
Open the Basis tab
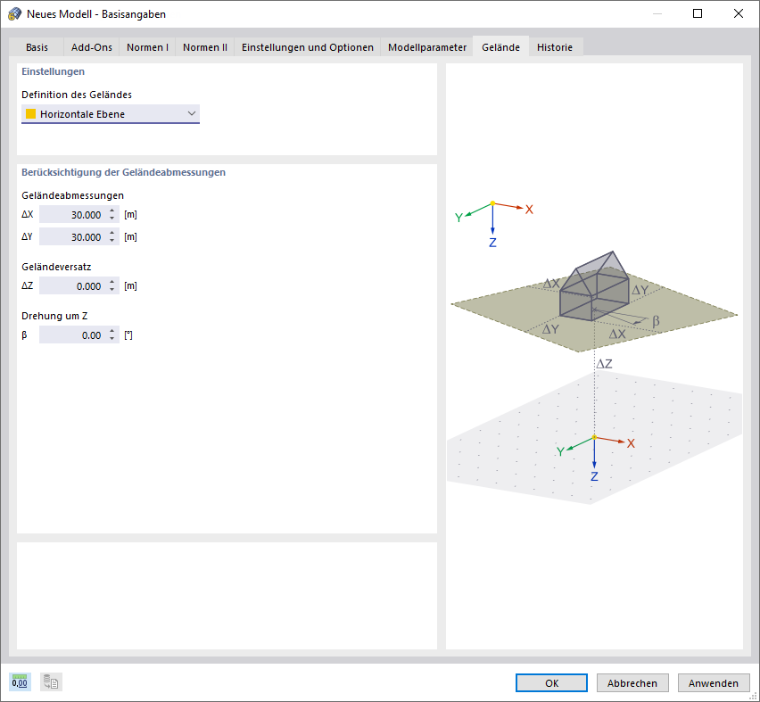37,47
